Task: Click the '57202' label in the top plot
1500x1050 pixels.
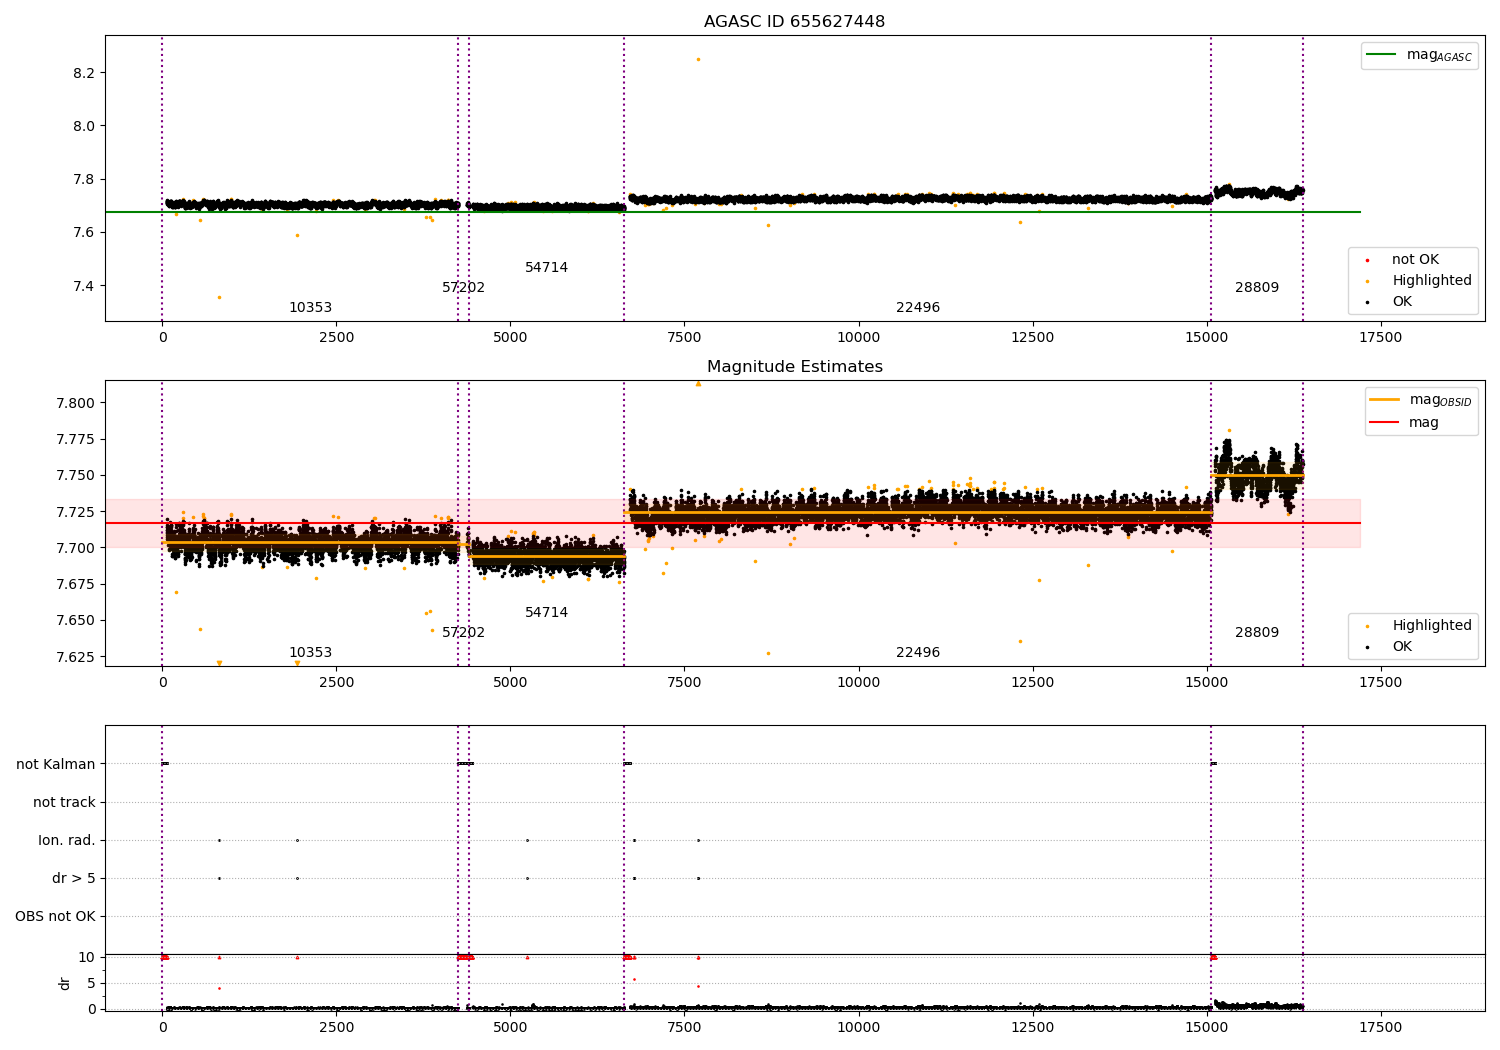Action: [463, 288]
